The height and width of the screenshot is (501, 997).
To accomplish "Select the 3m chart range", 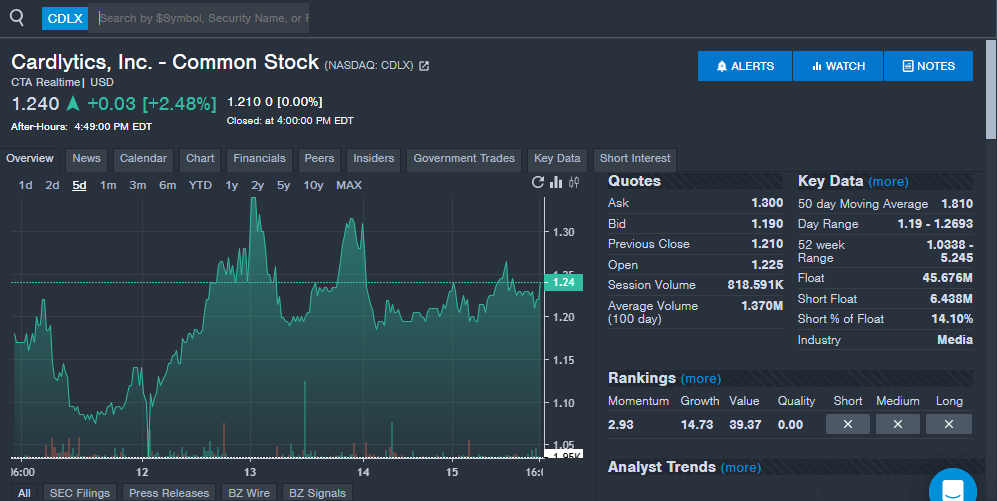I will pos(137,185).
